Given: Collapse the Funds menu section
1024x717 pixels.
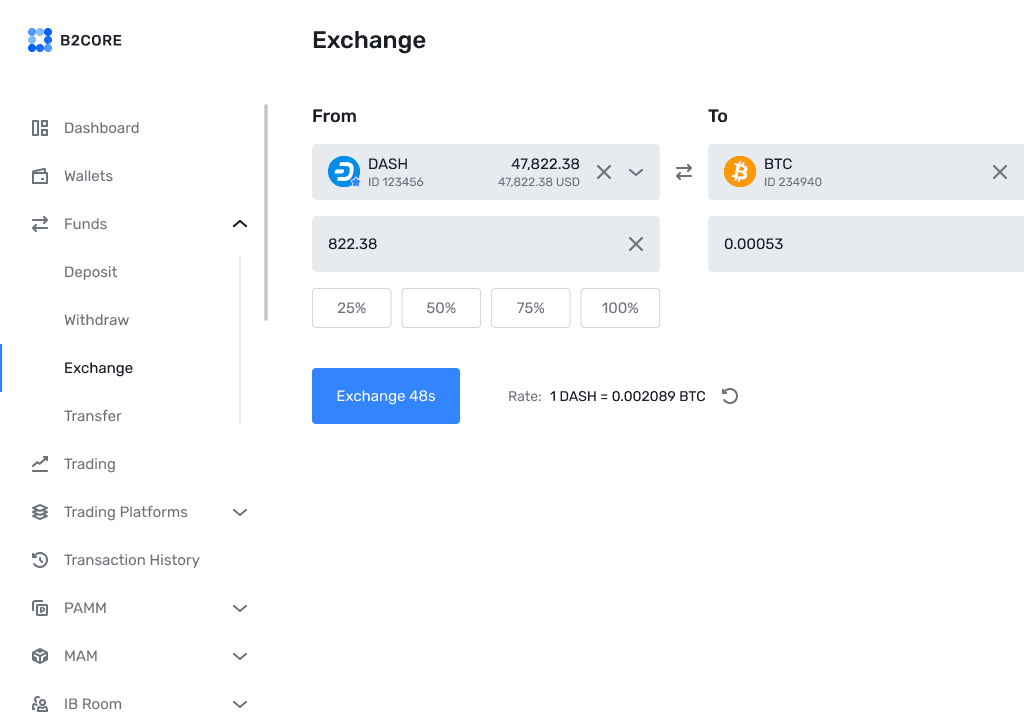Looking at the screenshot, I should pos(240,224).
